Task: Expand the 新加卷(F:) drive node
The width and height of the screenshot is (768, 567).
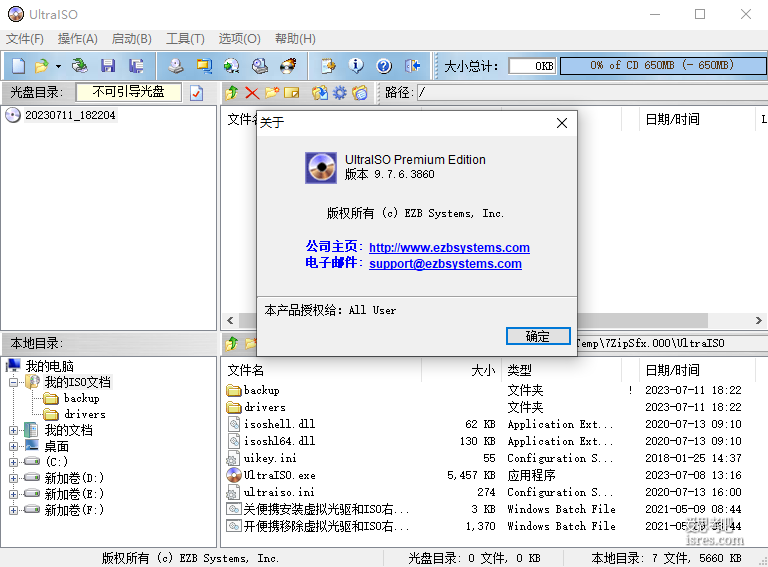Action: pos(13,510)
